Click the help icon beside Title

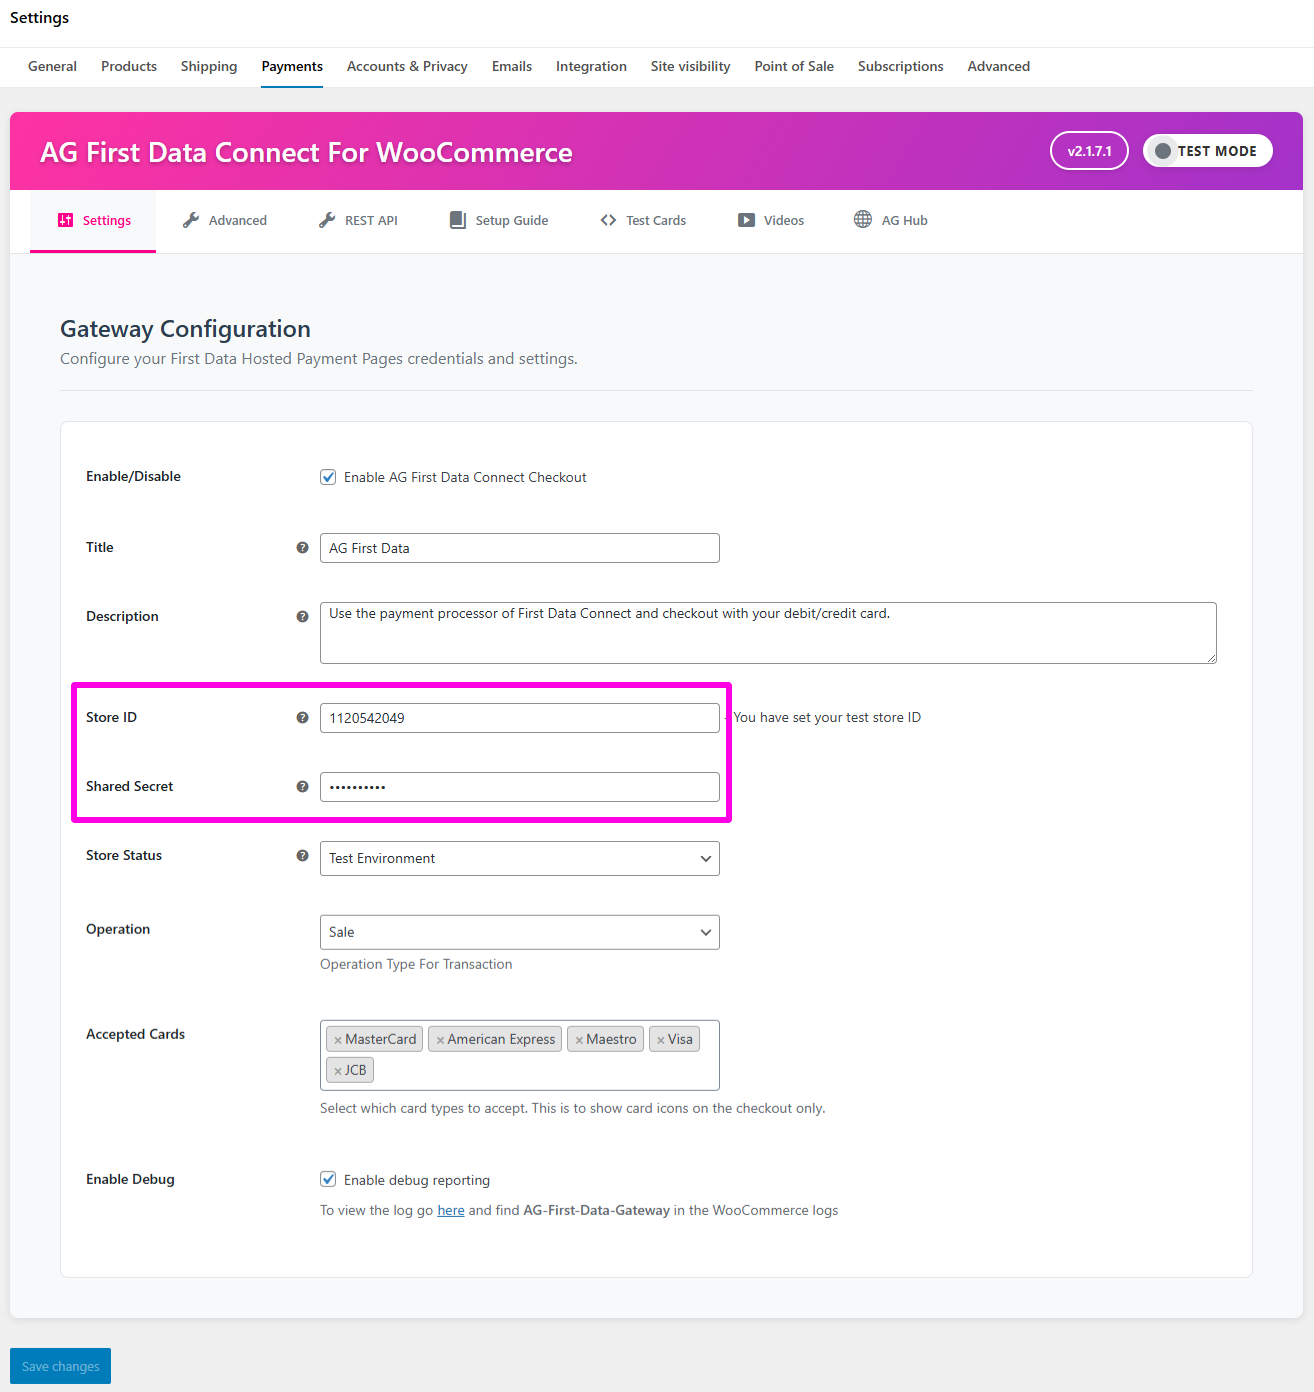(302, 548)
